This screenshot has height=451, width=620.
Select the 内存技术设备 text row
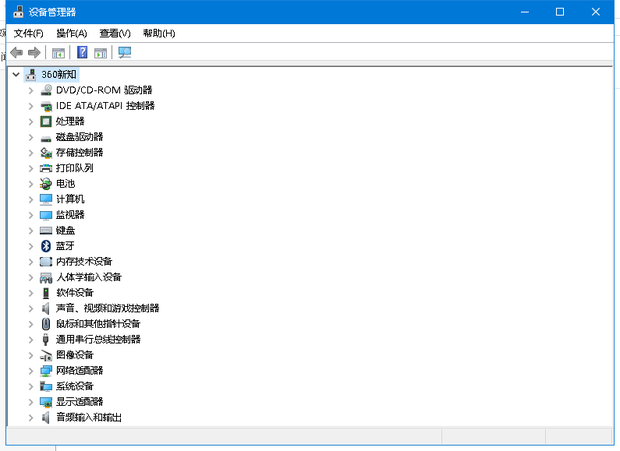point(84,262)
